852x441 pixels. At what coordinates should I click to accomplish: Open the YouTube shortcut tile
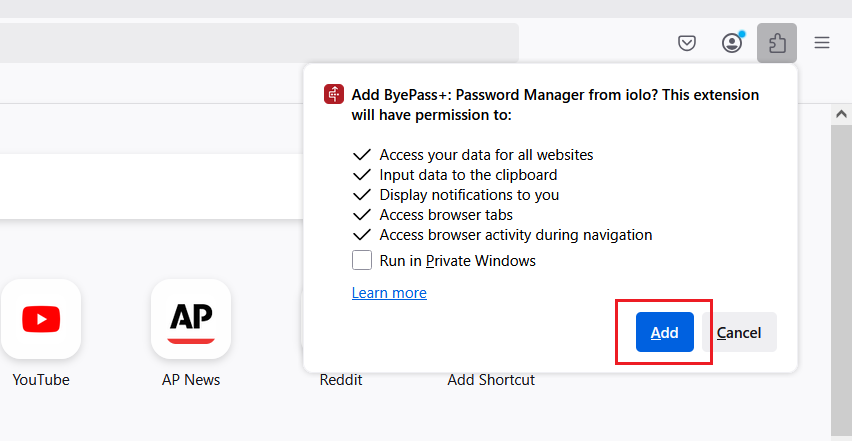(41, 319)
